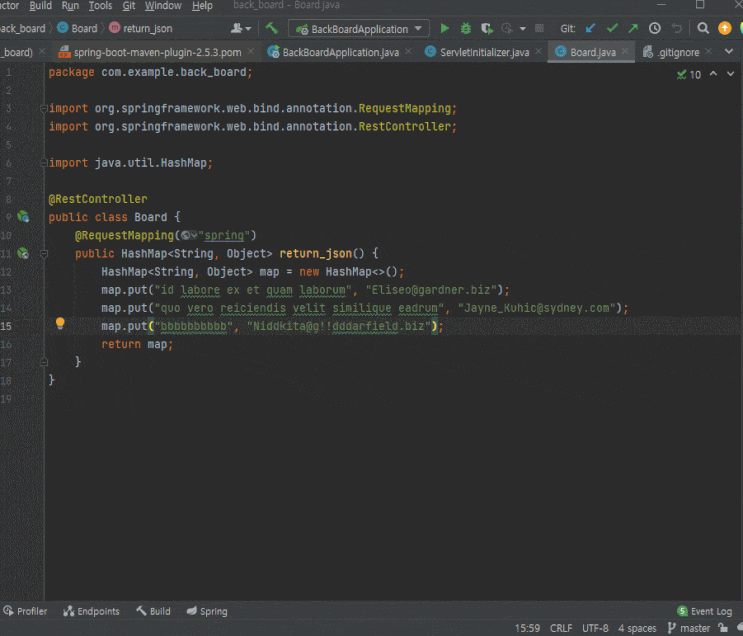Run BackBoardApplication with green play icon
This screenshot has height=636, width=743.
[x=444, y=28]
